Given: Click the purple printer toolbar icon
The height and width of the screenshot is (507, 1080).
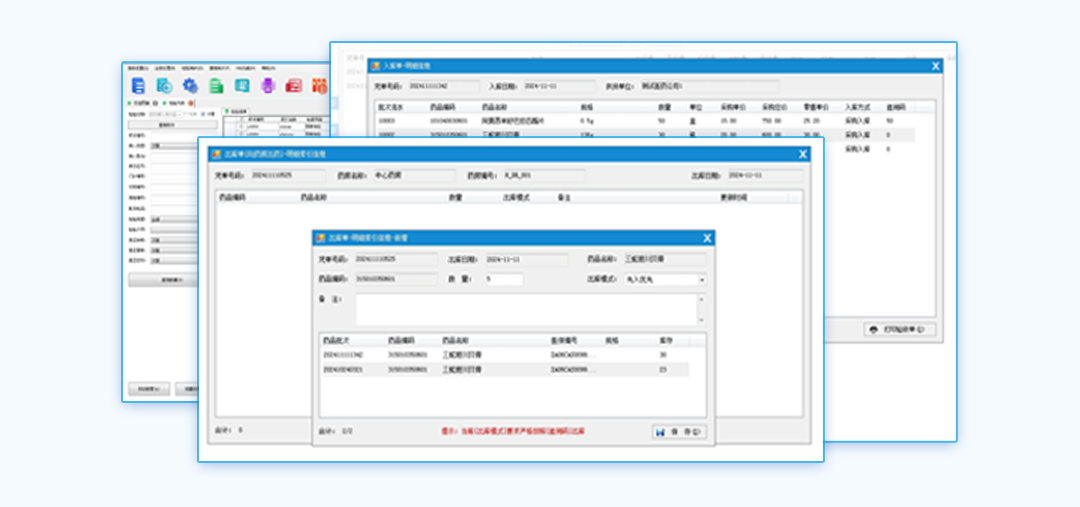Looking at the screenshot, I should click(268, 86).
